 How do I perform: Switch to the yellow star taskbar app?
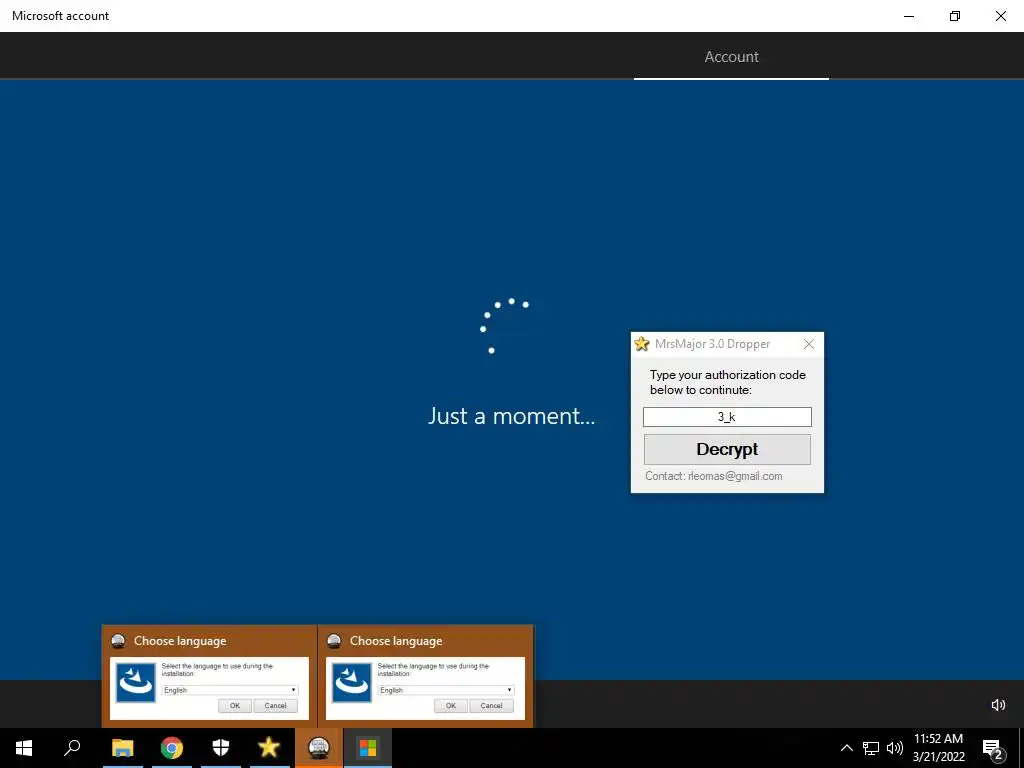coord(269,748)
